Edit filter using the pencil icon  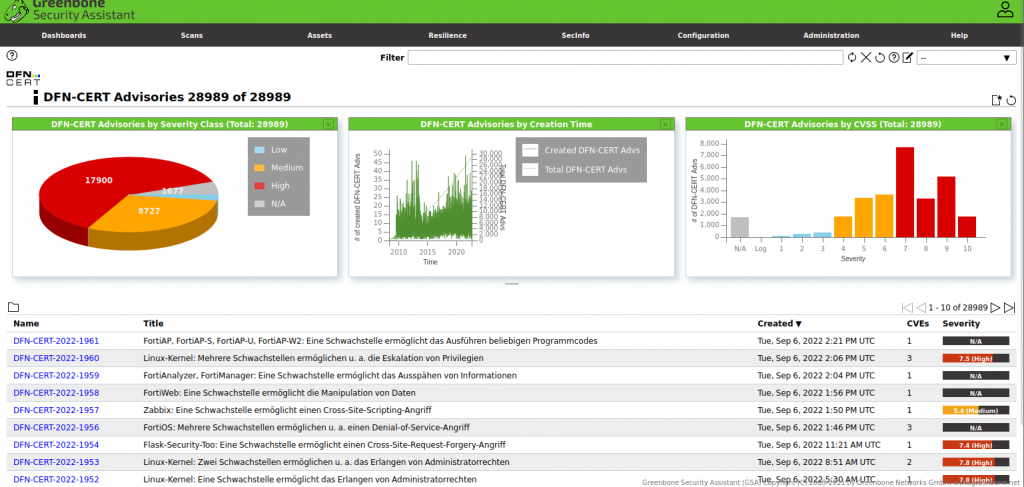coord(907,57)
